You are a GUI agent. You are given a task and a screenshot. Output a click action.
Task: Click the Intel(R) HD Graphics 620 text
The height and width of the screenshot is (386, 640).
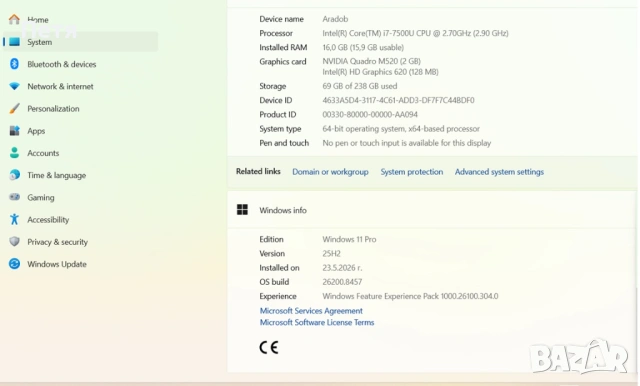380,72
